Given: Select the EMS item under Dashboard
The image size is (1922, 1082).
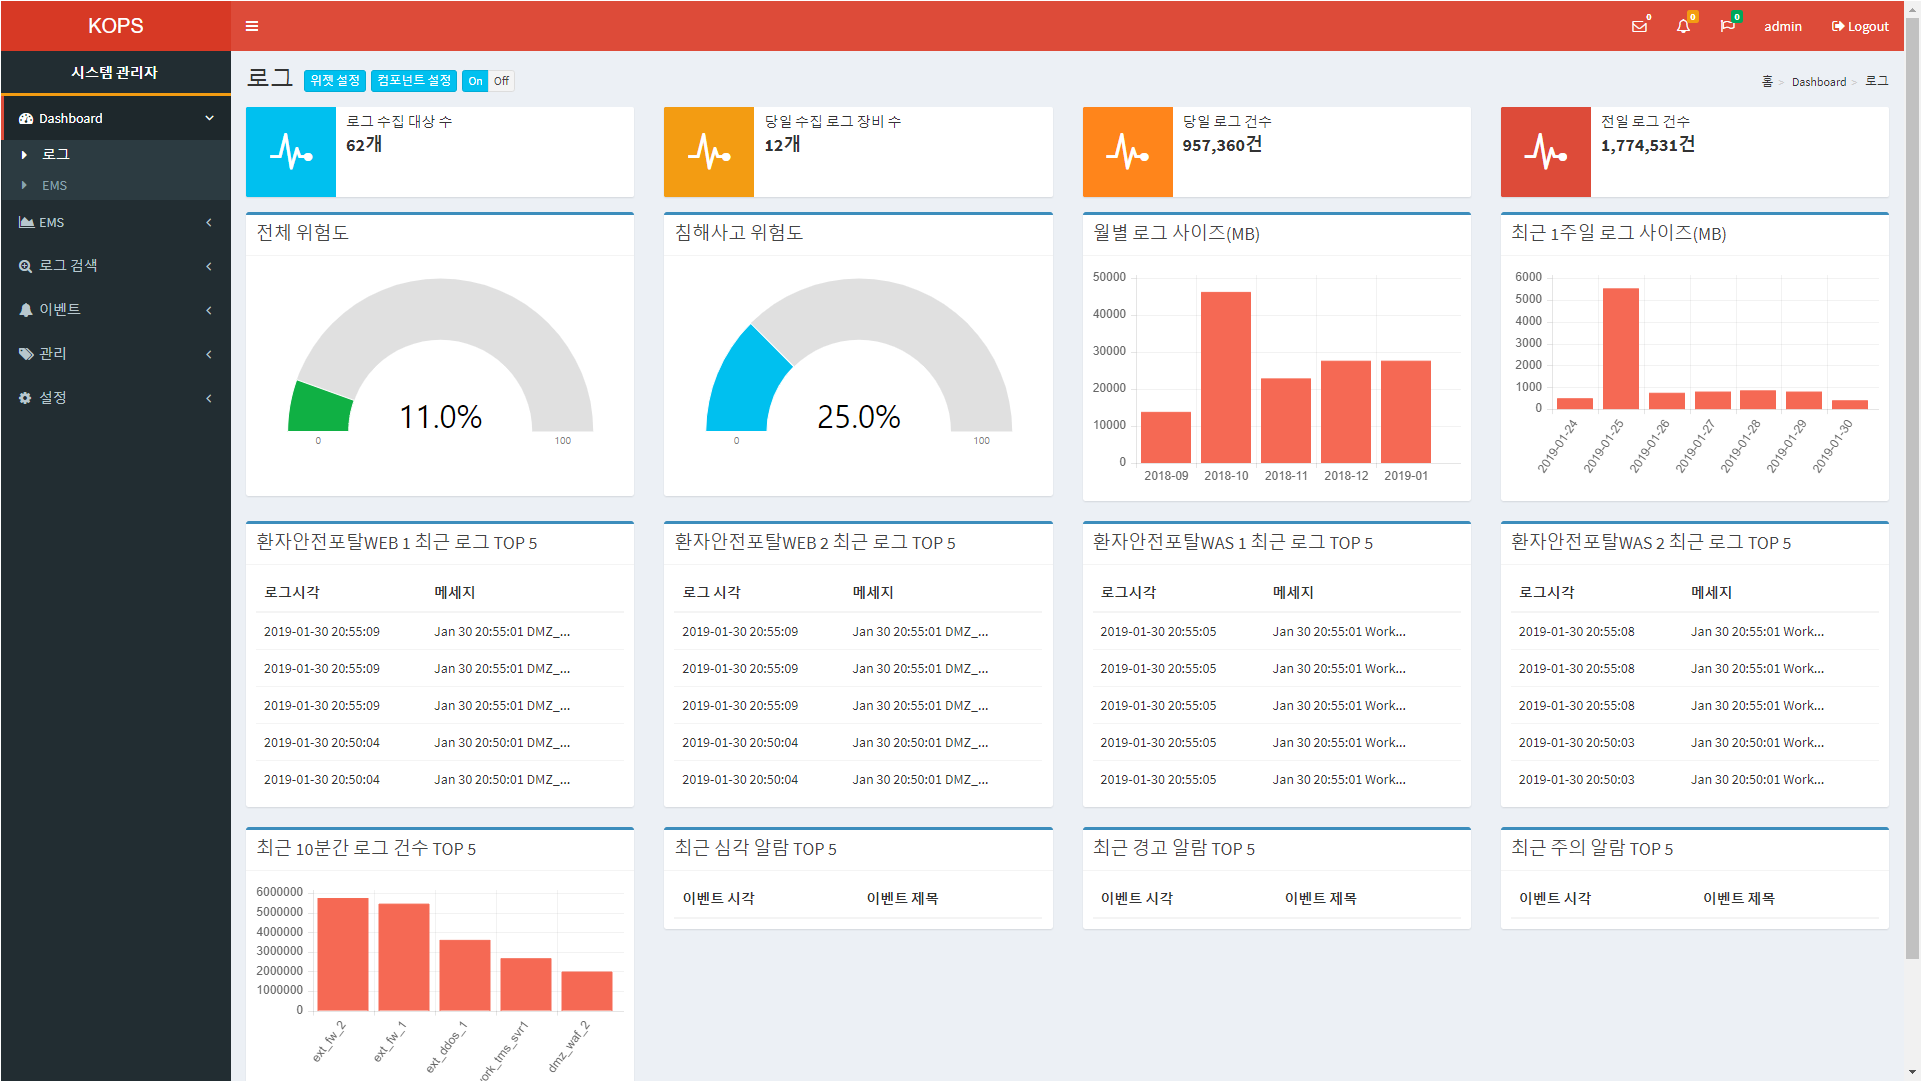Looking at the screenshot, I should (54, 186).
